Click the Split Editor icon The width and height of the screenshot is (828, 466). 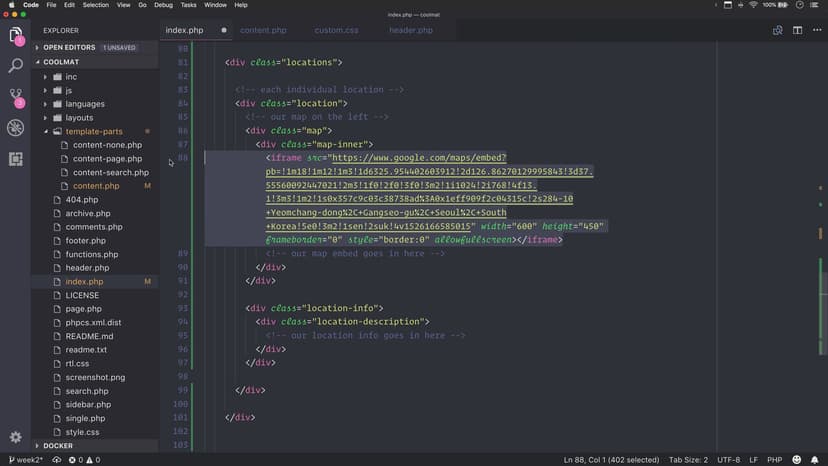[x=796, y=30]
